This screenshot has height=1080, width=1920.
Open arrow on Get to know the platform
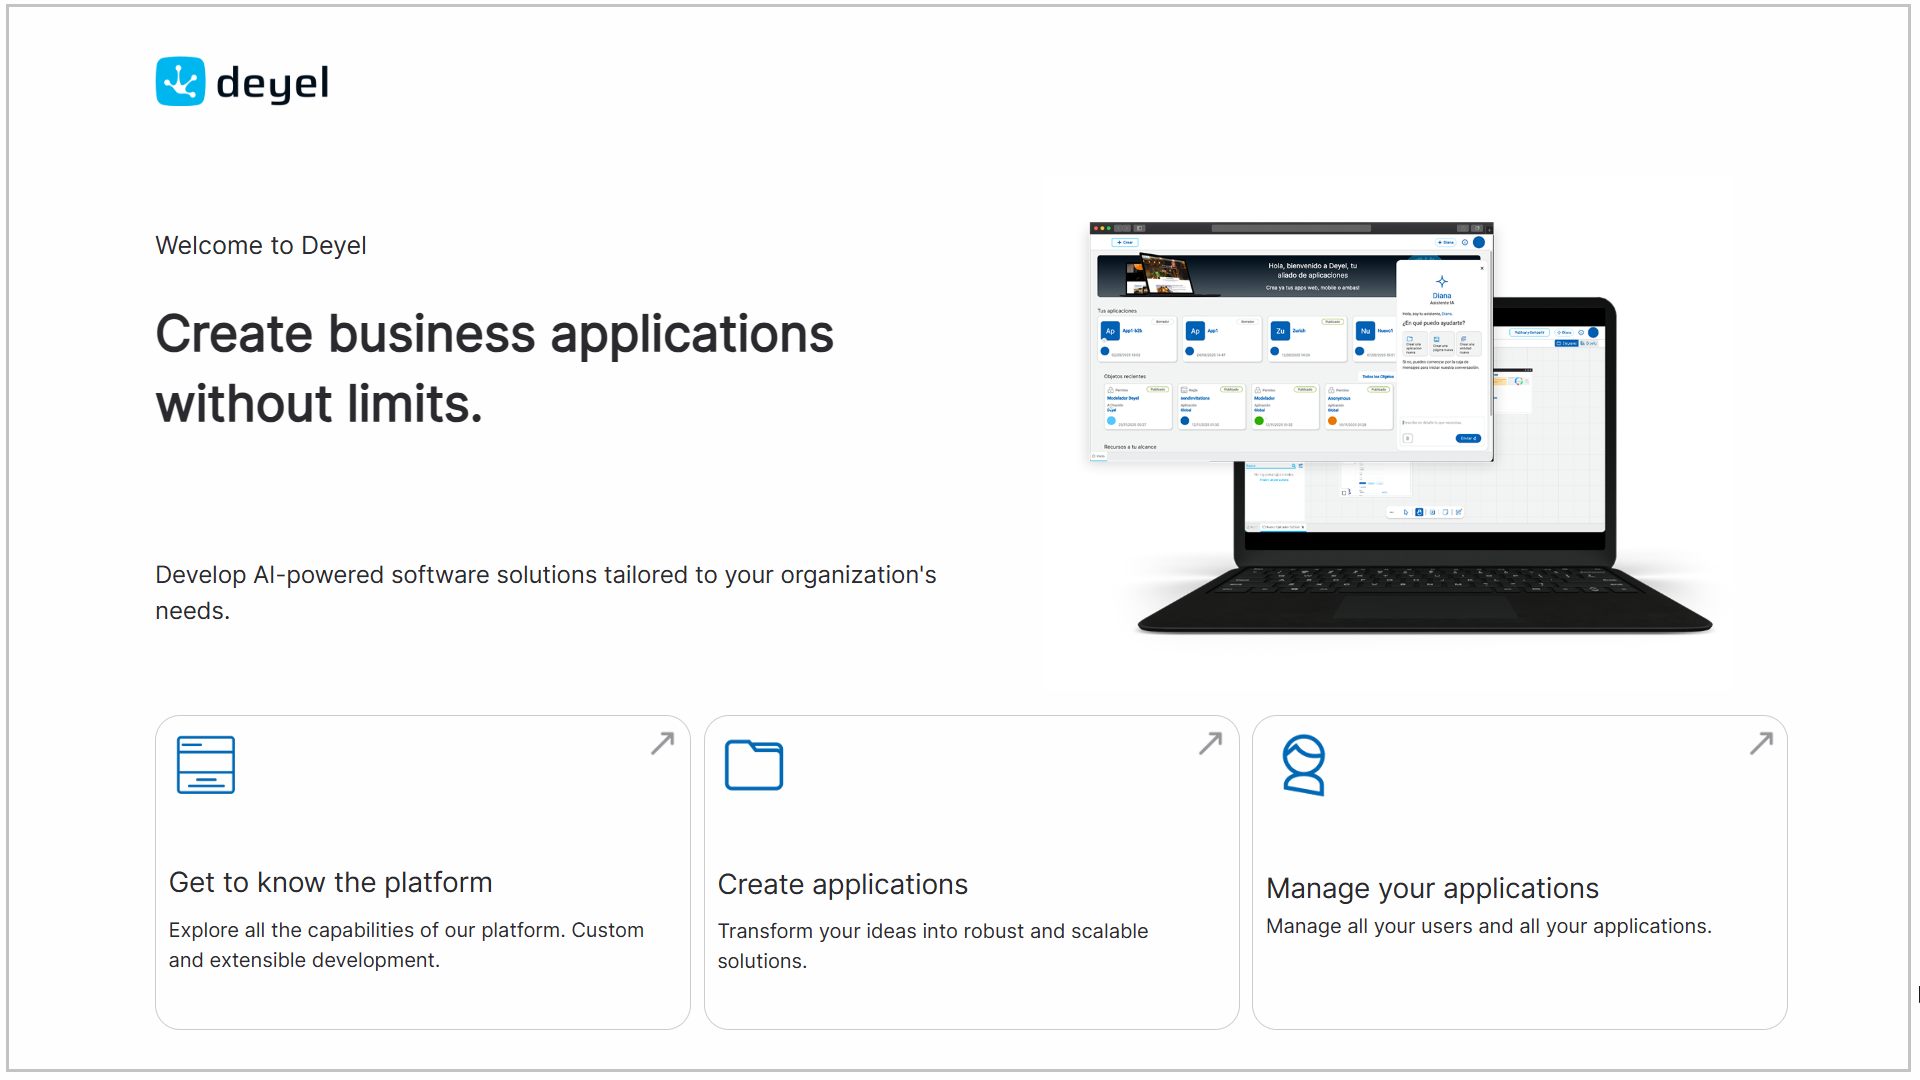tap(662, 743)
